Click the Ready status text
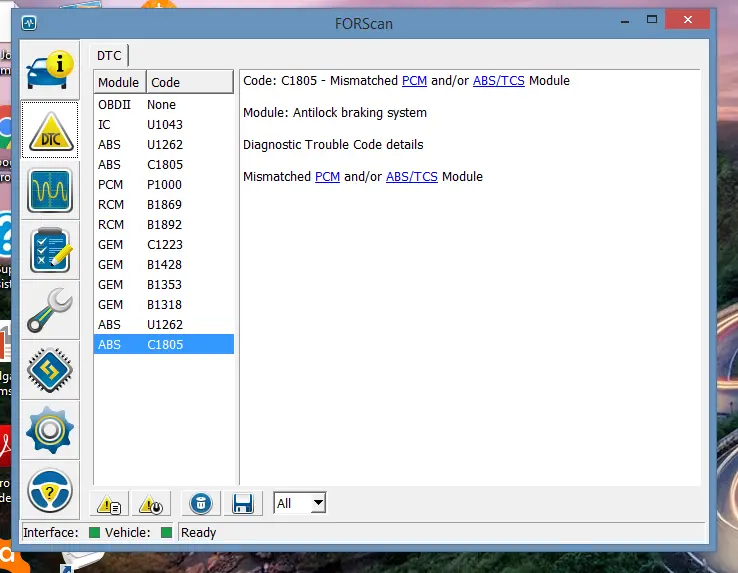738x573 pixels. coord(198,533)
